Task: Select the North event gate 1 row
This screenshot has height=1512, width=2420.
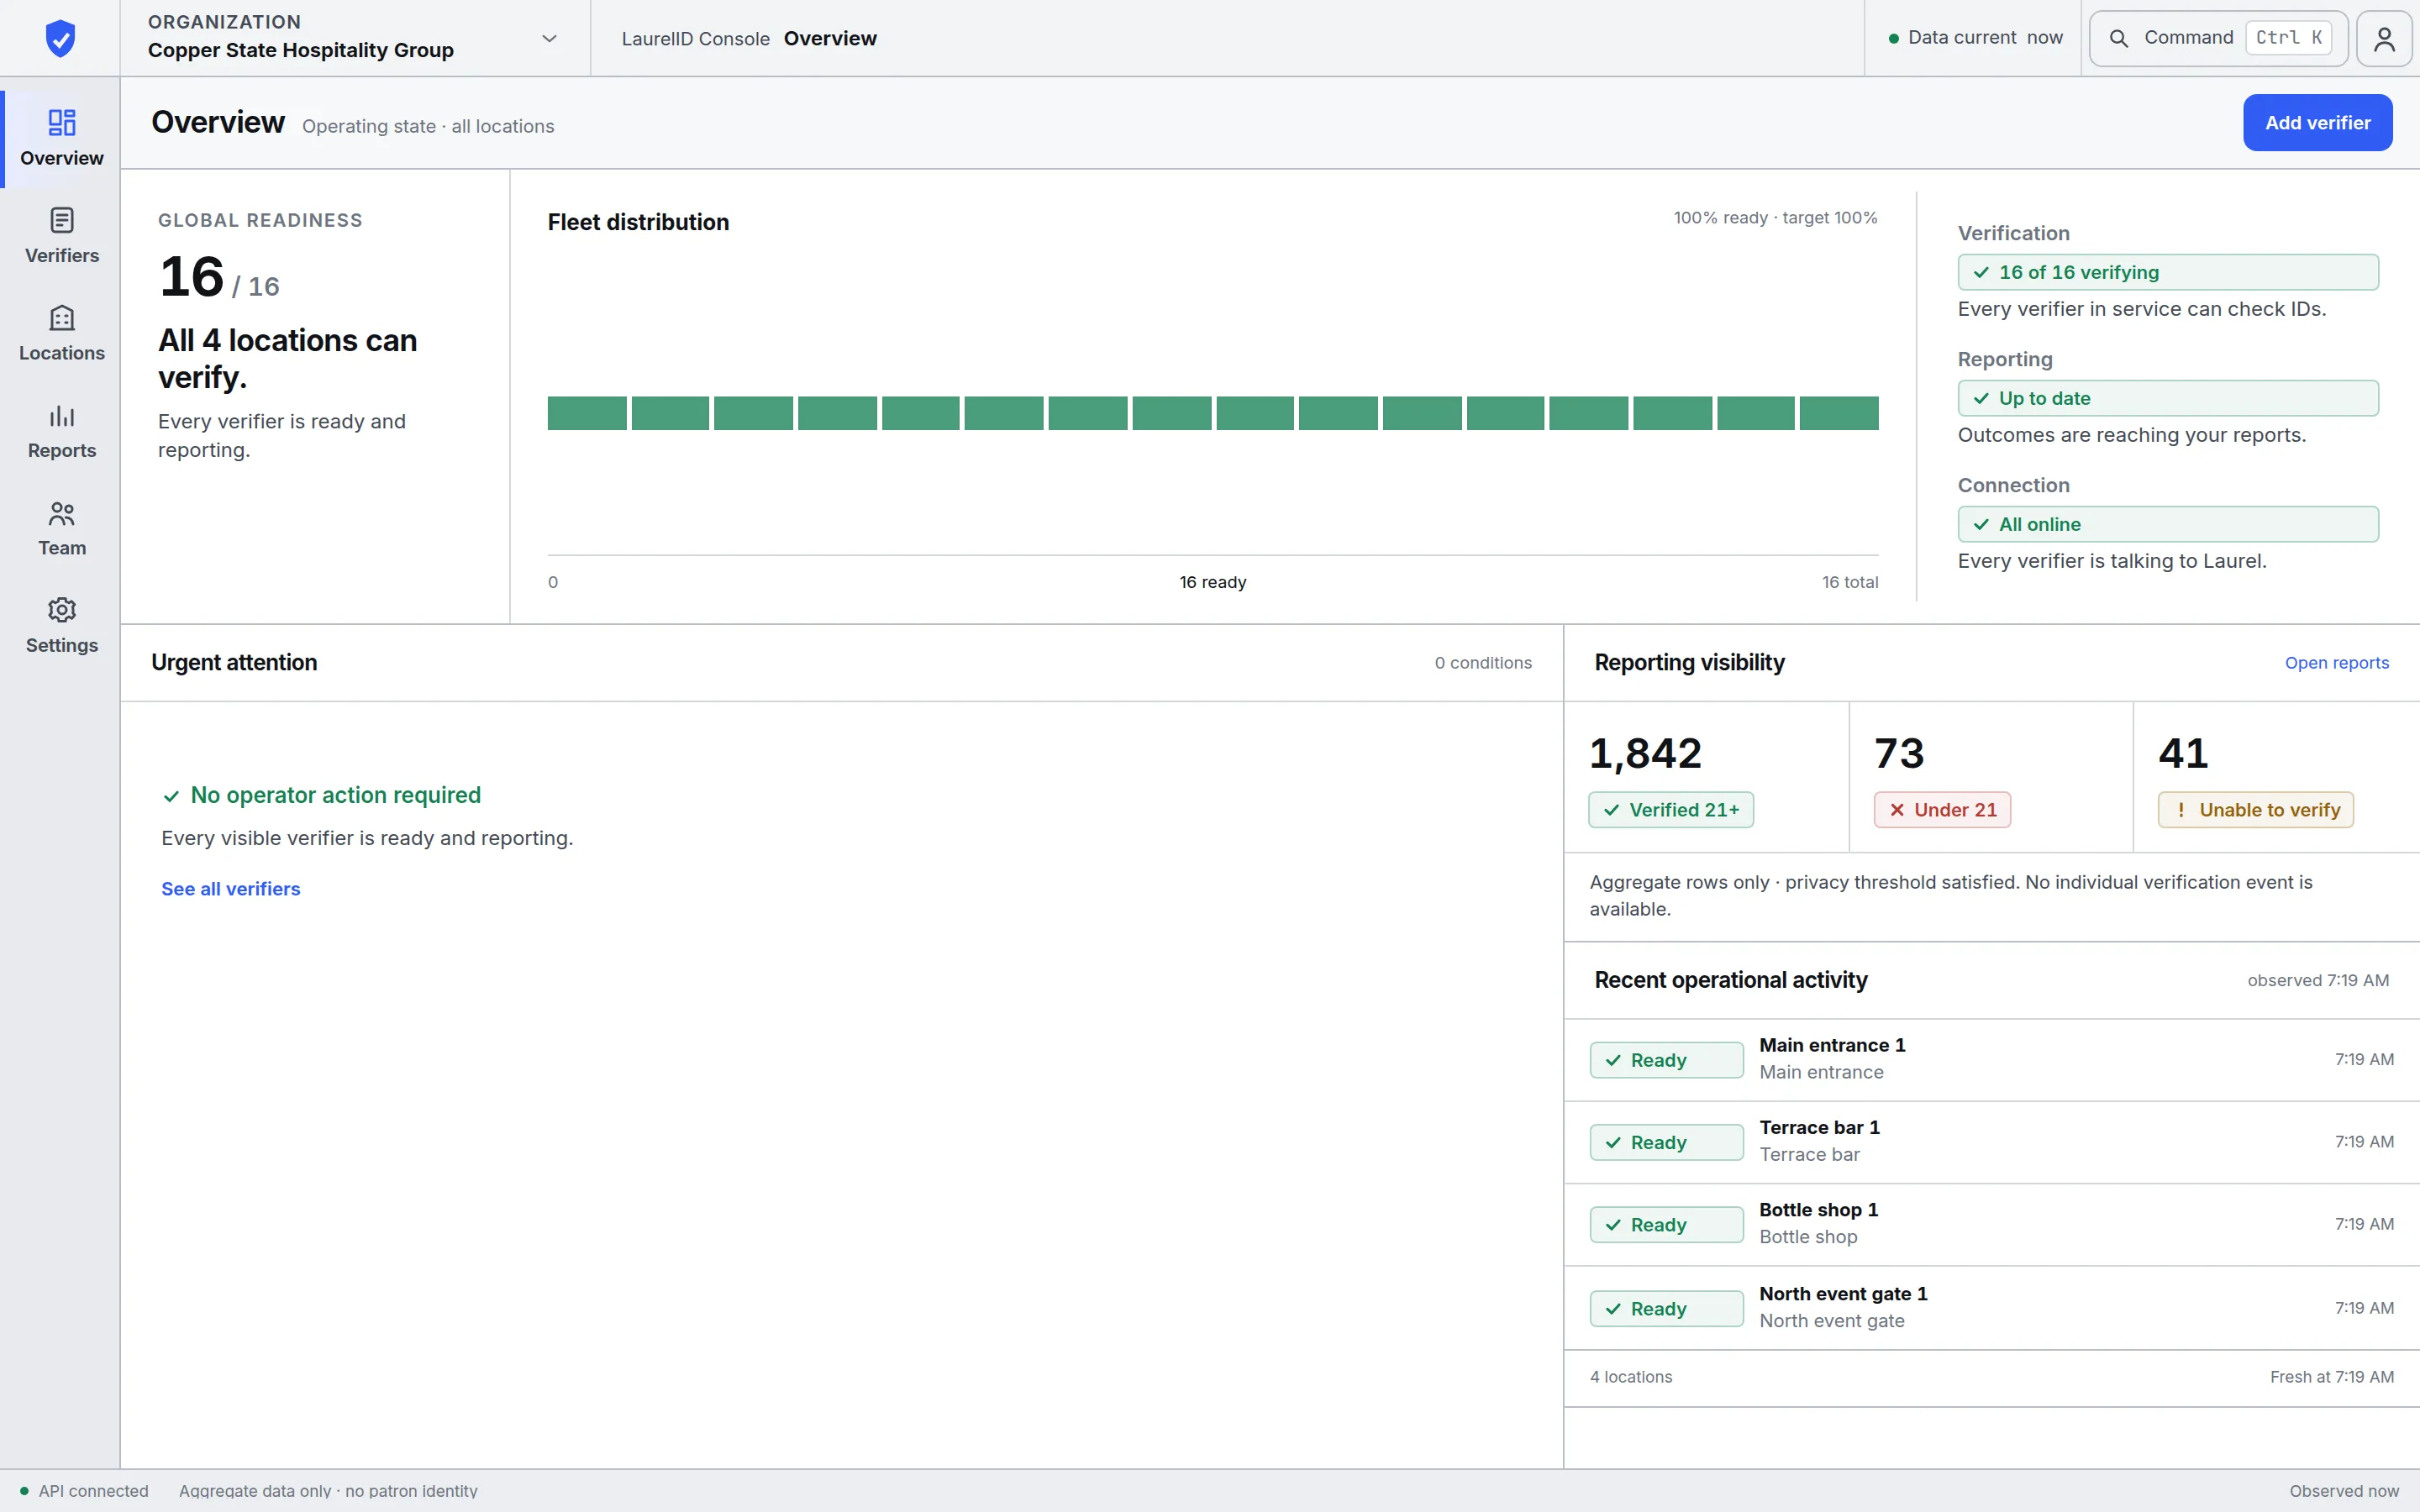Action: pyautogui.click(x=1991, y=1308)
